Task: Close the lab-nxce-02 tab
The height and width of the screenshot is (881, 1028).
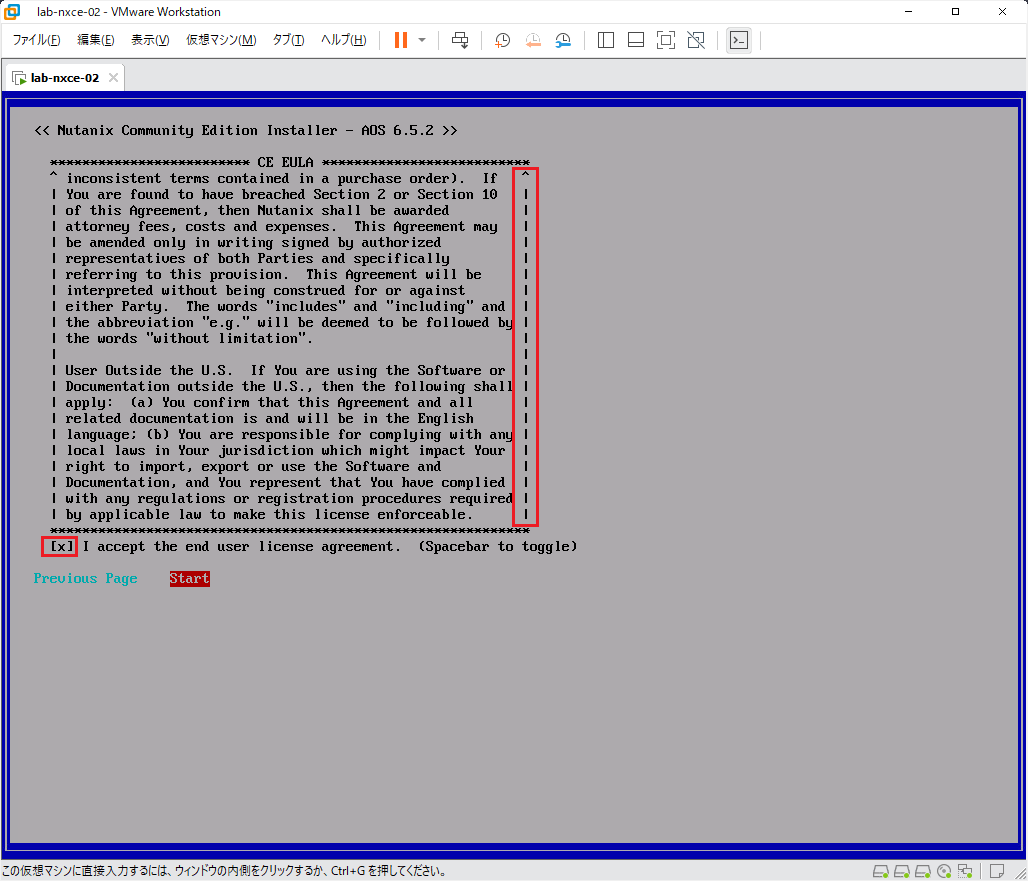Action: click(113, 77)
